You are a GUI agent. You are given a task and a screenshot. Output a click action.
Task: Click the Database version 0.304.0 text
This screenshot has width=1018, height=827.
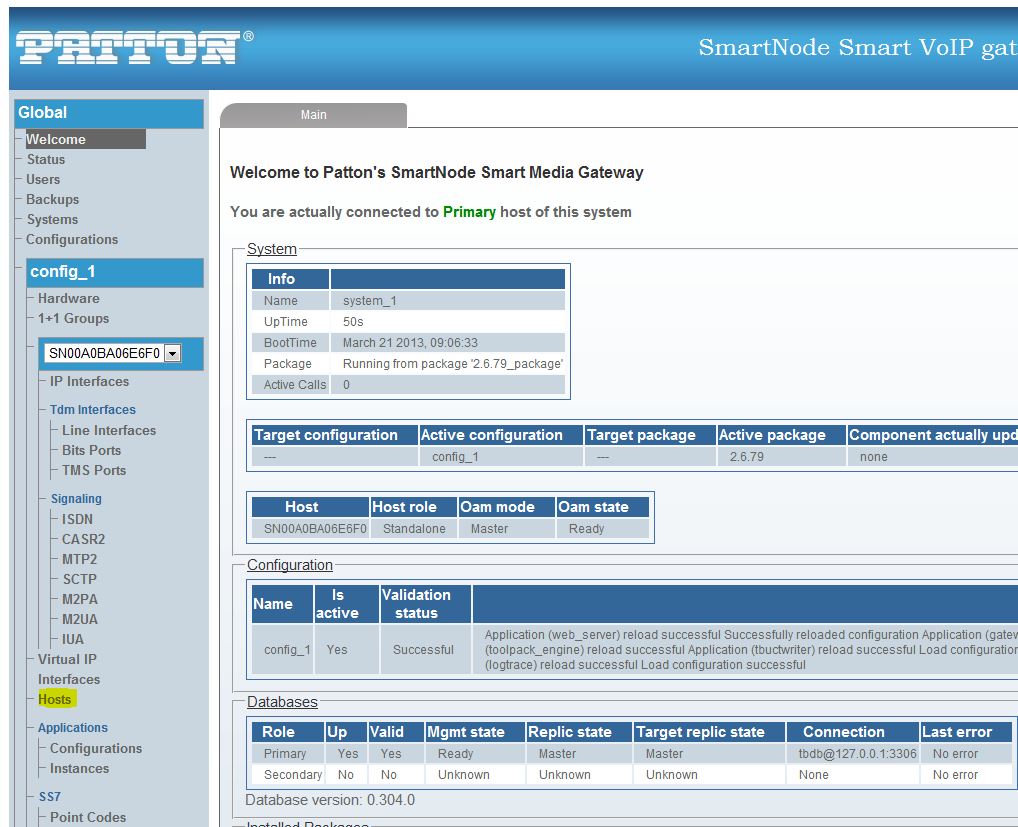(330, 800)
